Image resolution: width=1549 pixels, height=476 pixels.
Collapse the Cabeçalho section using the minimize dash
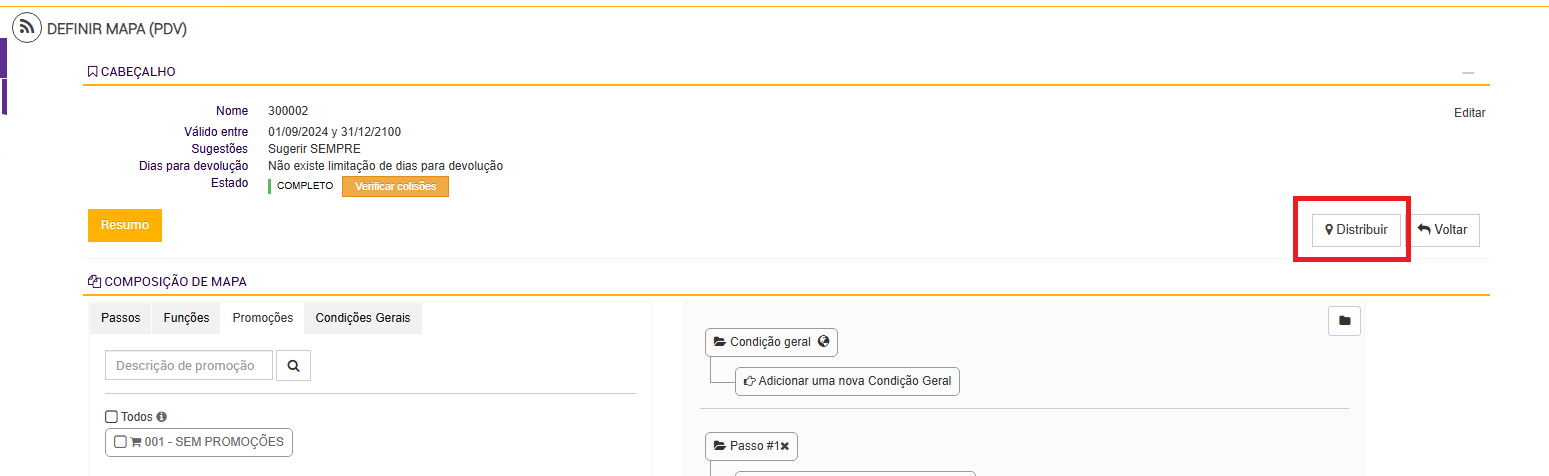(1468, 73)
